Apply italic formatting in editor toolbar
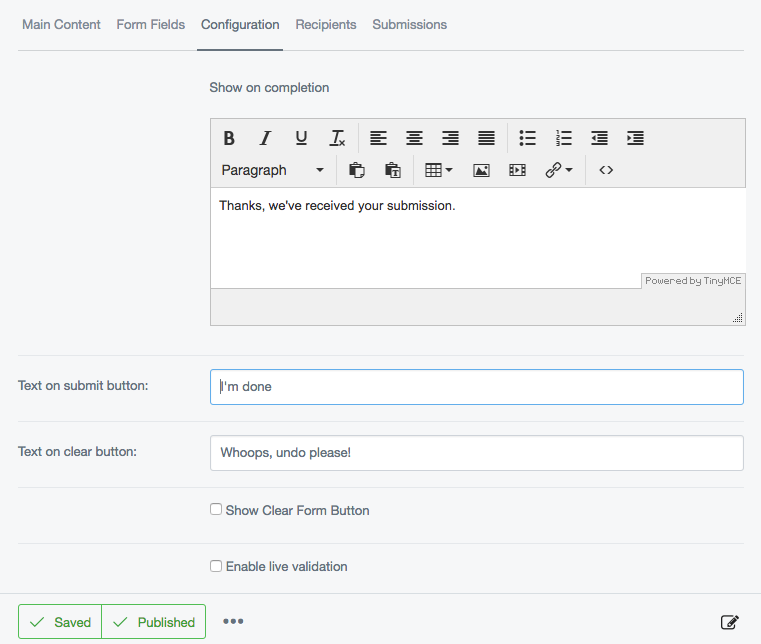761x644 pixels. tap(265, 138)
